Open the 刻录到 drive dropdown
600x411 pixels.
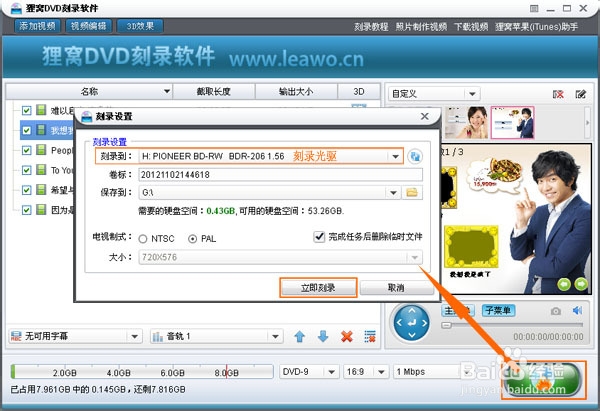pos(395,156)
